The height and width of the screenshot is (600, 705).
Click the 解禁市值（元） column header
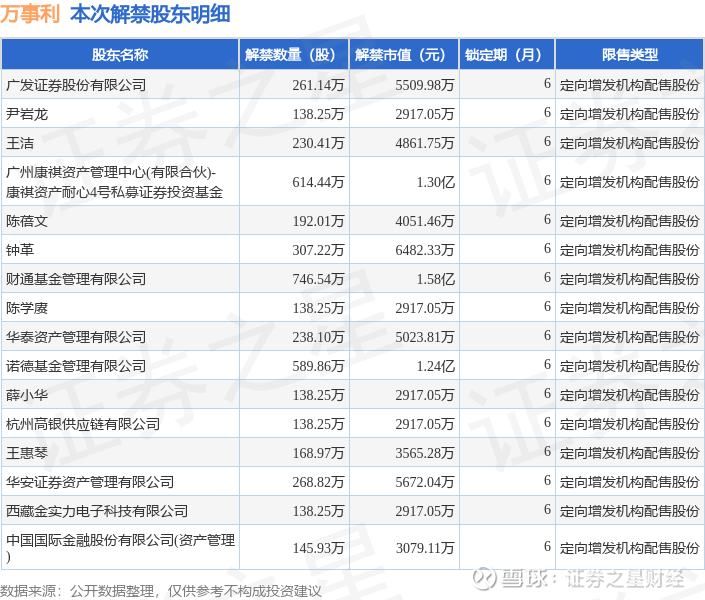pyautogui.click(x=404, y=54)
